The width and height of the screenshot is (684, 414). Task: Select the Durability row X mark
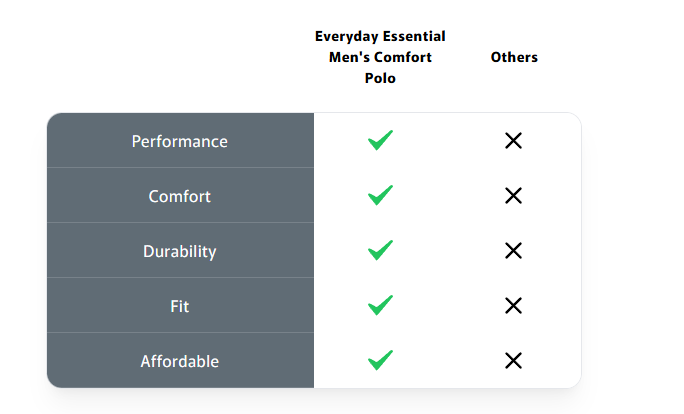[514, 251]
